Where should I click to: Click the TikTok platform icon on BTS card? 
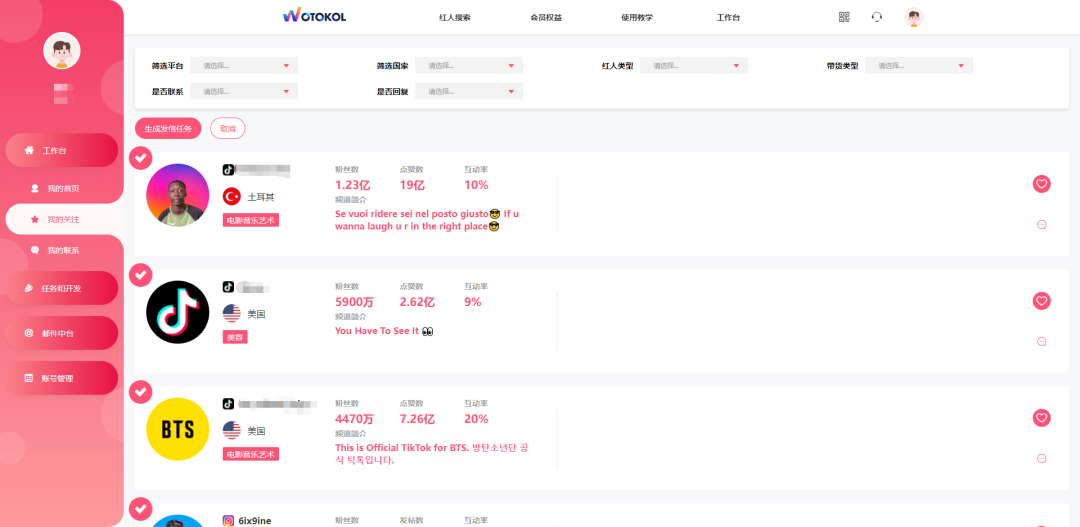[228, 404]
